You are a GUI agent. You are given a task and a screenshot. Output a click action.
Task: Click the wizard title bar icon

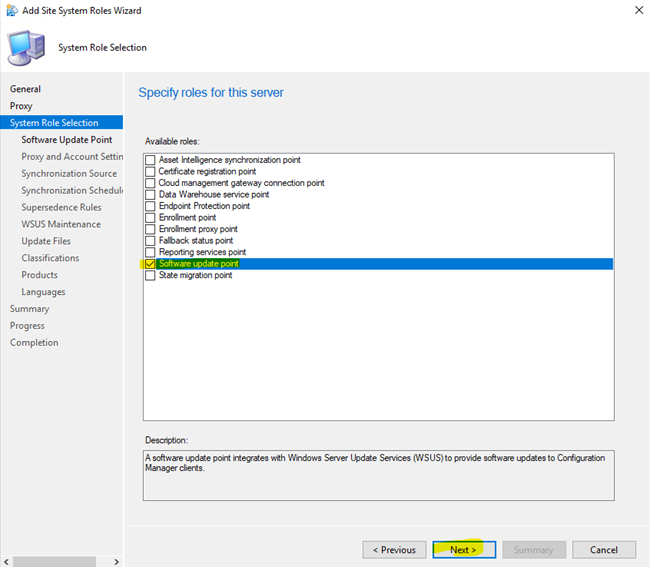pos(12,10)
